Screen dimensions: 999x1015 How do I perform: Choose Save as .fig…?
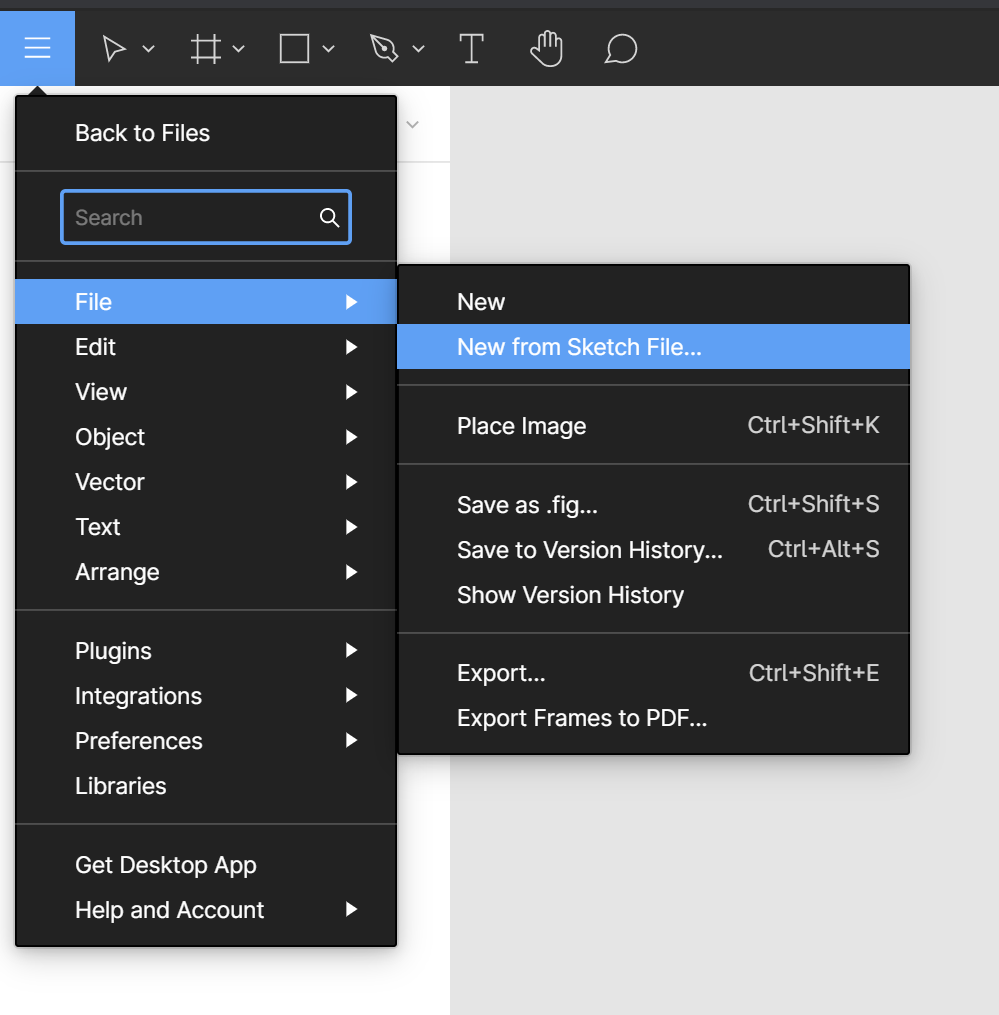(x=653, y=504)
